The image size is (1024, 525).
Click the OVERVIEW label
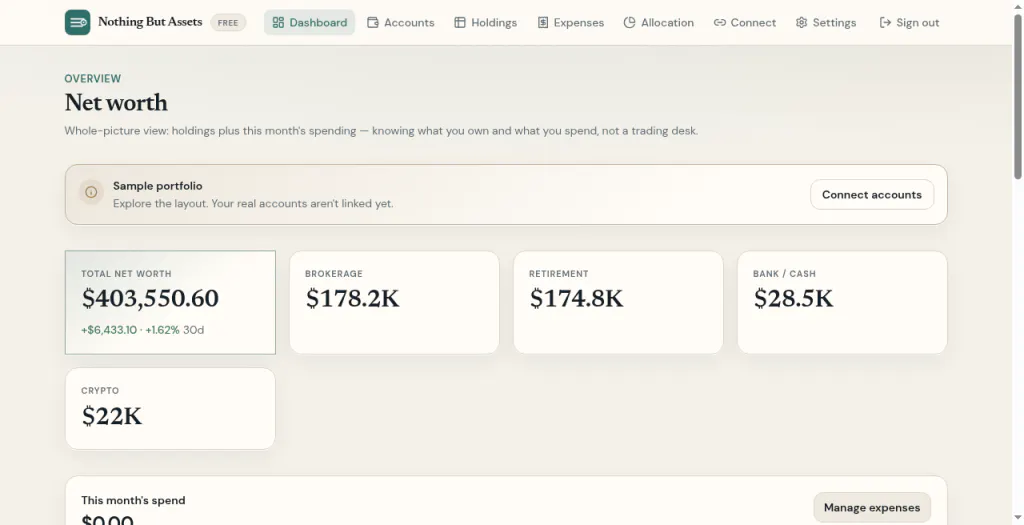click(93, 78)
